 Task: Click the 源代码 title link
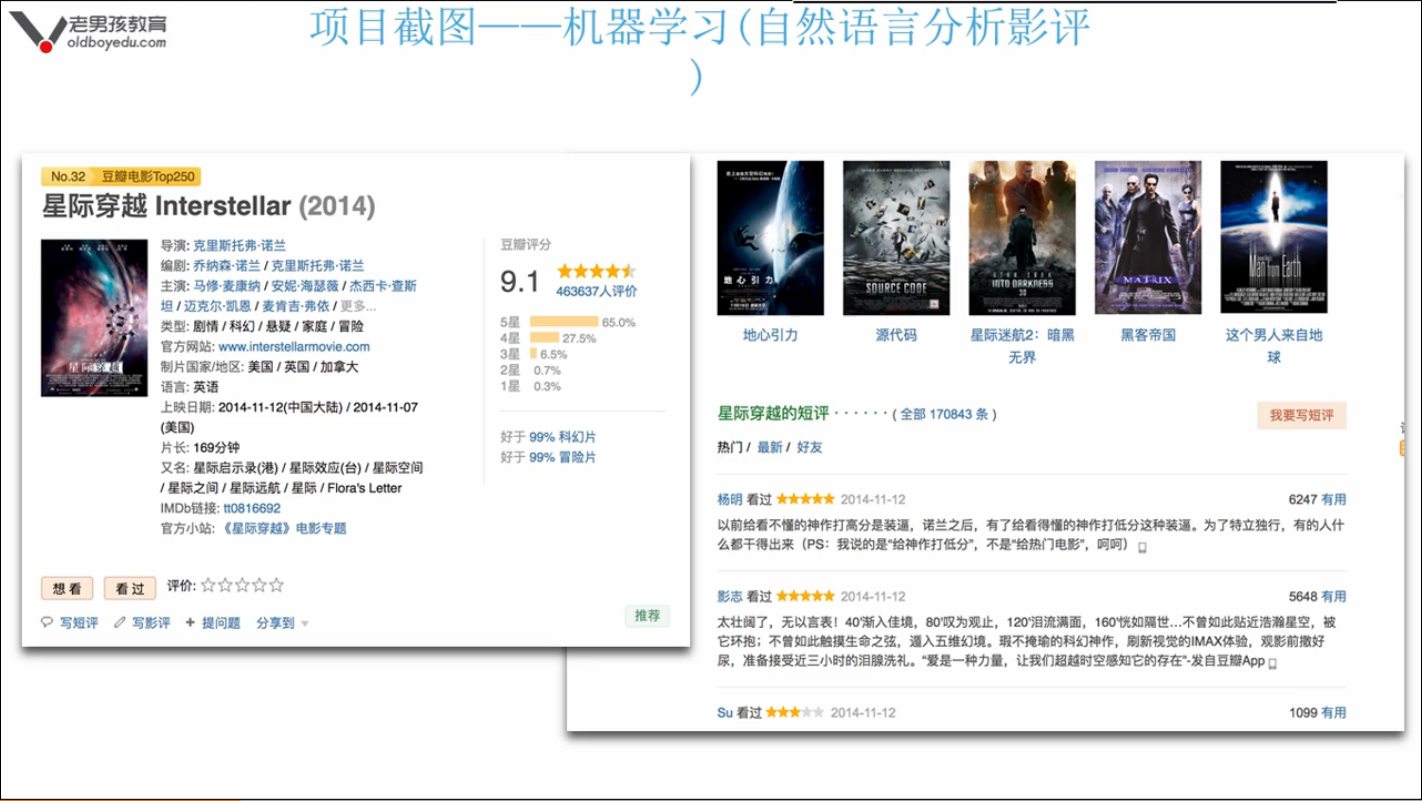click(x=896, y=335)
